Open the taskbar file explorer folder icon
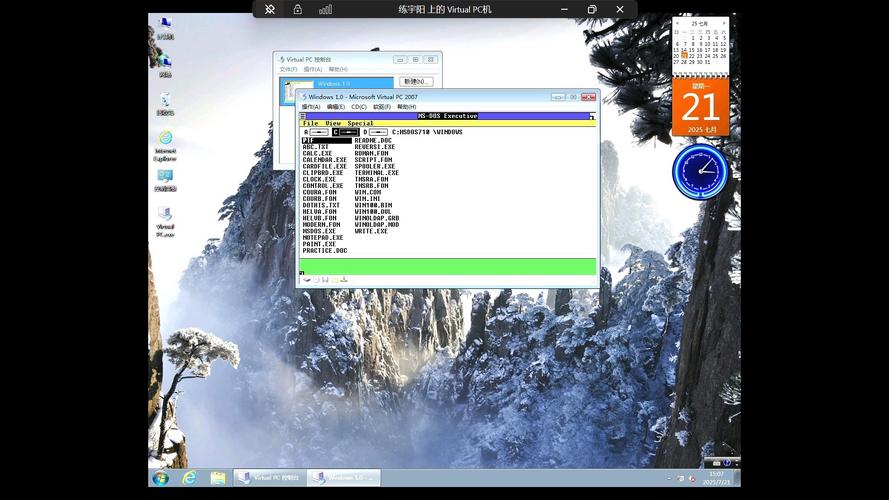 218,478
